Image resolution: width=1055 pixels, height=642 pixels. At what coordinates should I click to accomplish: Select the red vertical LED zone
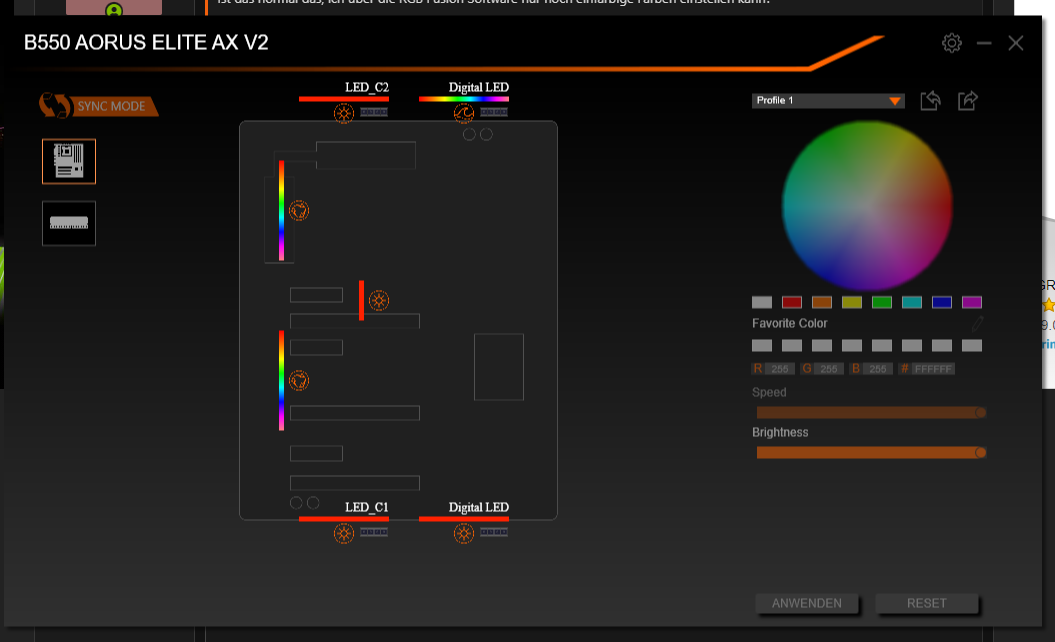point(361,300)
